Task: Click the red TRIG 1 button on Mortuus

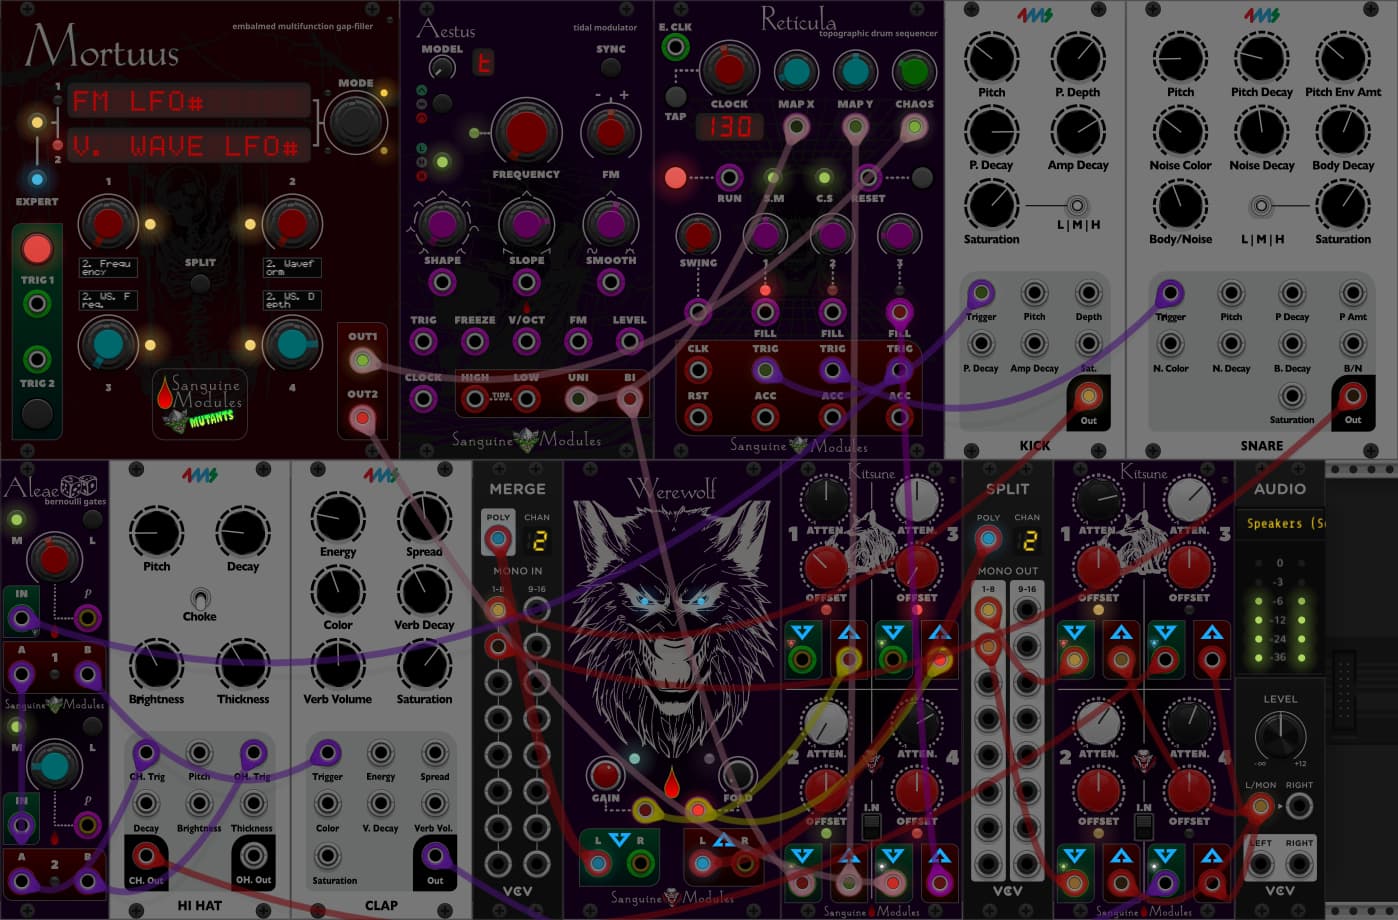Action: pyautogui.click(x=37, y=248)
